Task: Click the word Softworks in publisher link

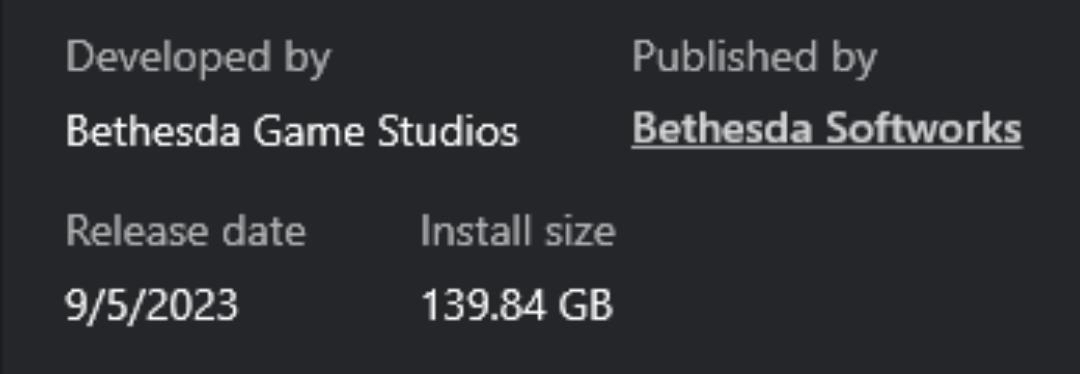Action: pos(924,129)
